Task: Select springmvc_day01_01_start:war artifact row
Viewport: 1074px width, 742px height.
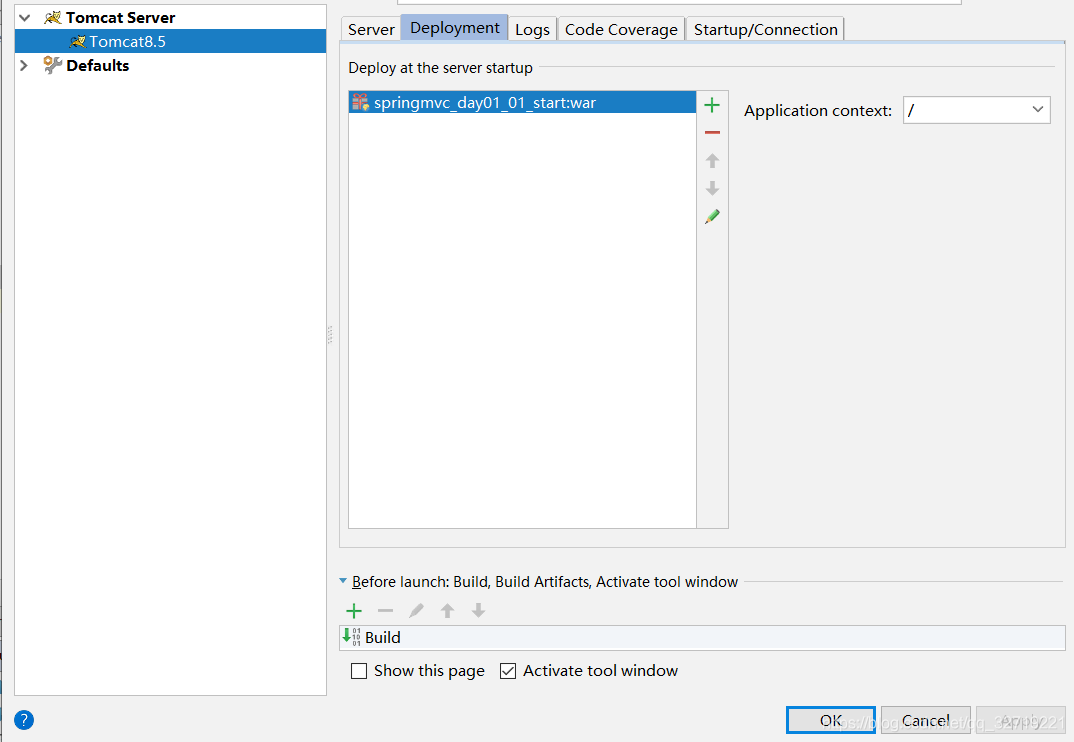Action: point(522,102)
